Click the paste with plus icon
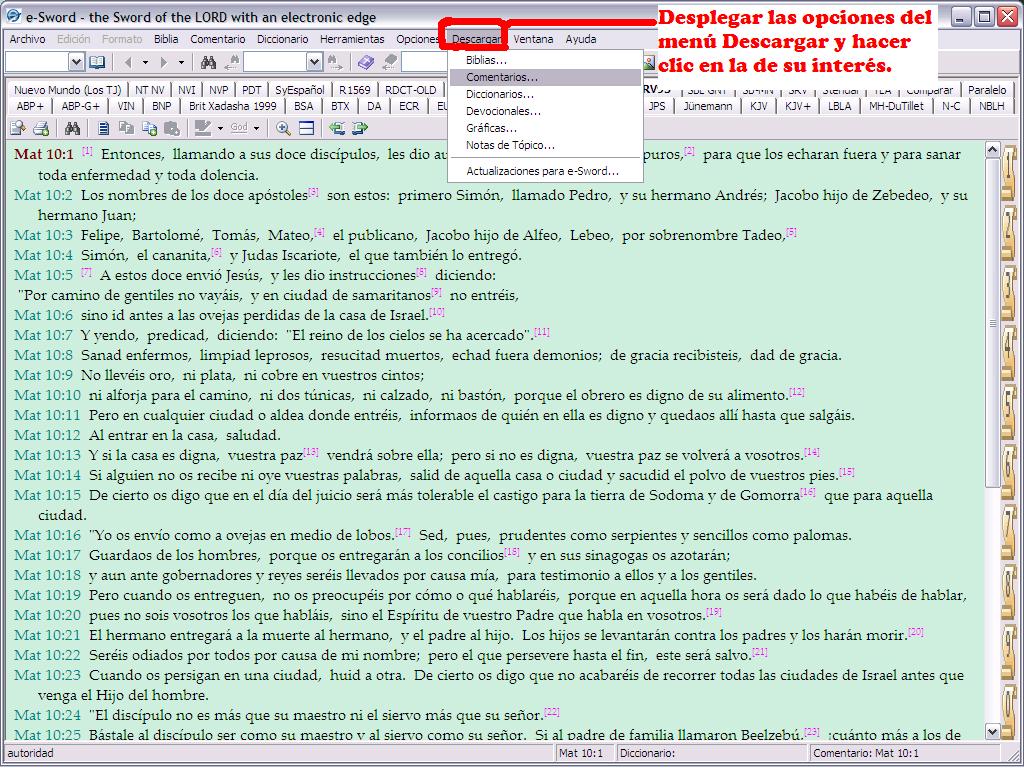This screenshot has width=1024, height=768. coord(149,129)
